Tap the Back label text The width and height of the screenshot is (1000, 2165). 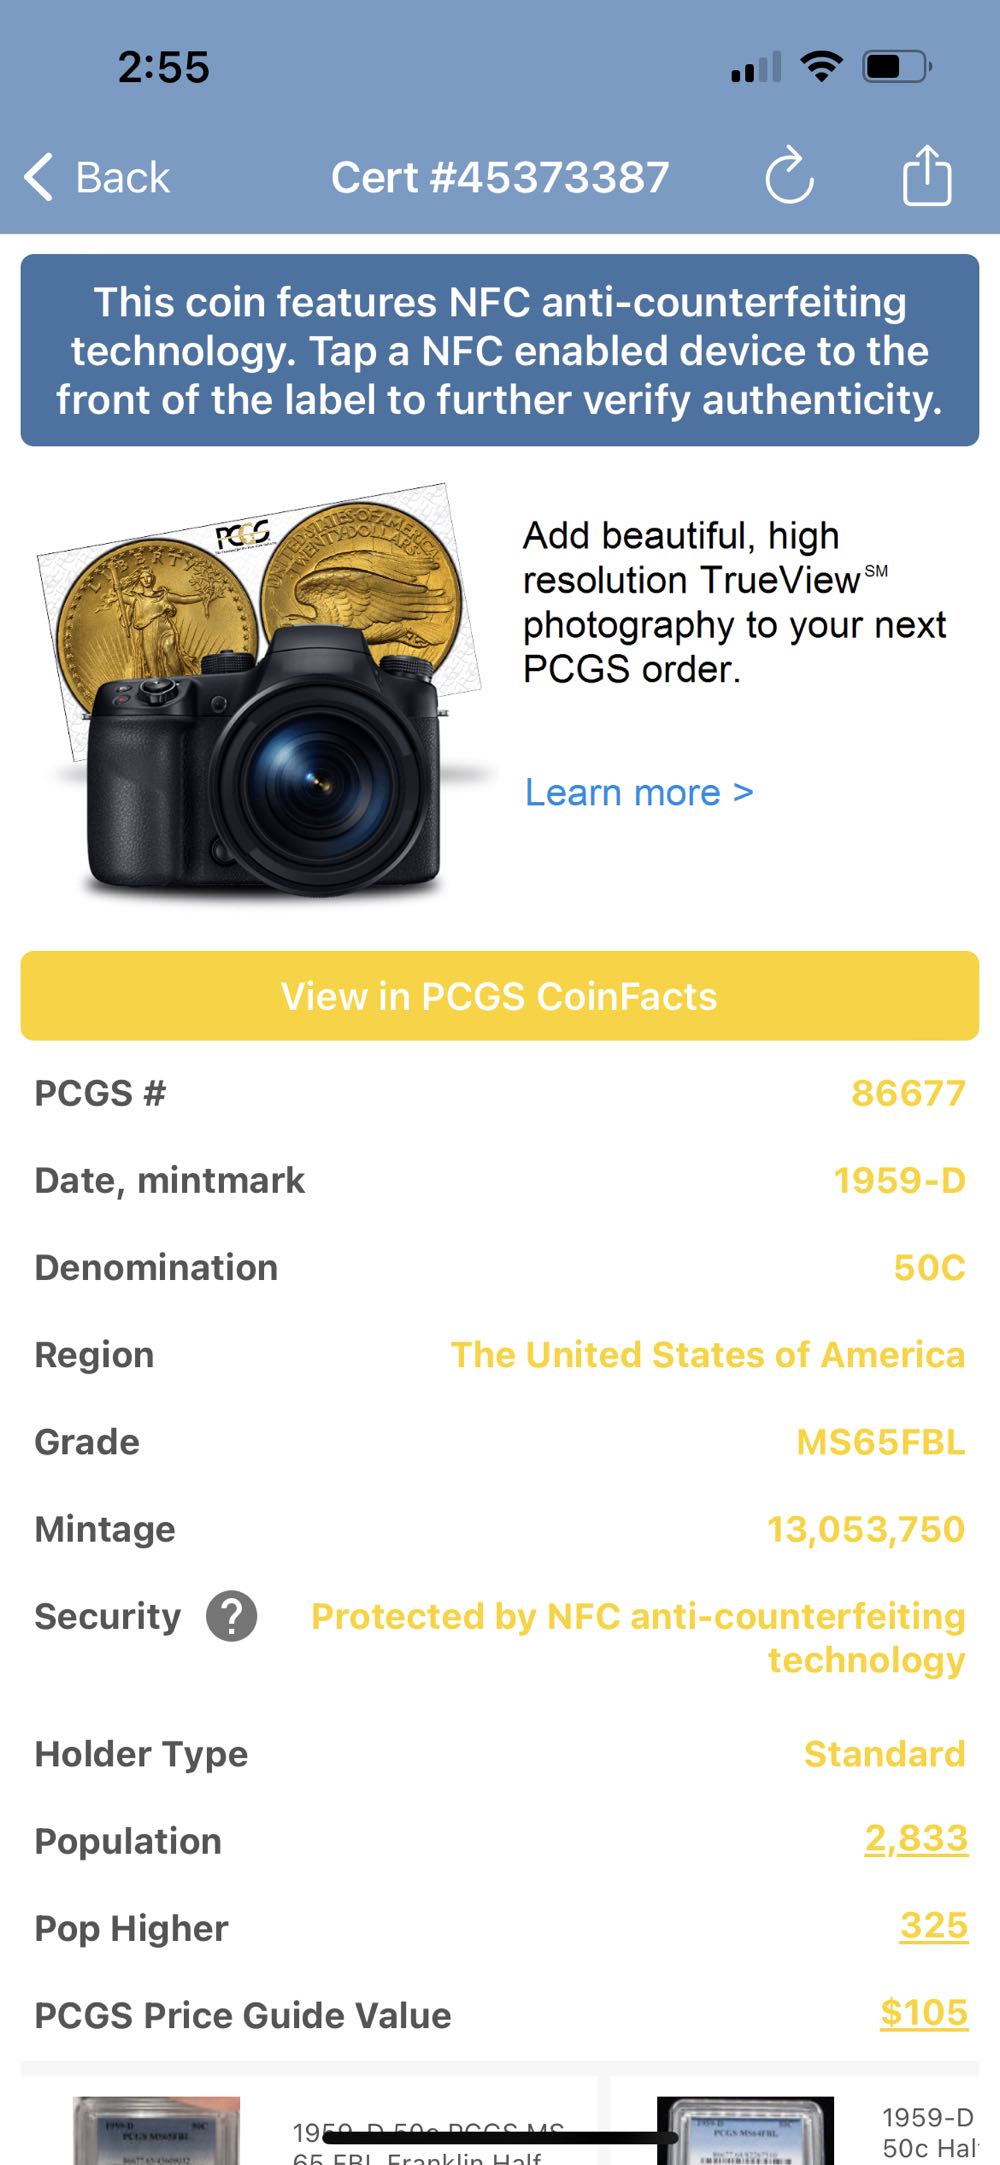click(123, 178)
